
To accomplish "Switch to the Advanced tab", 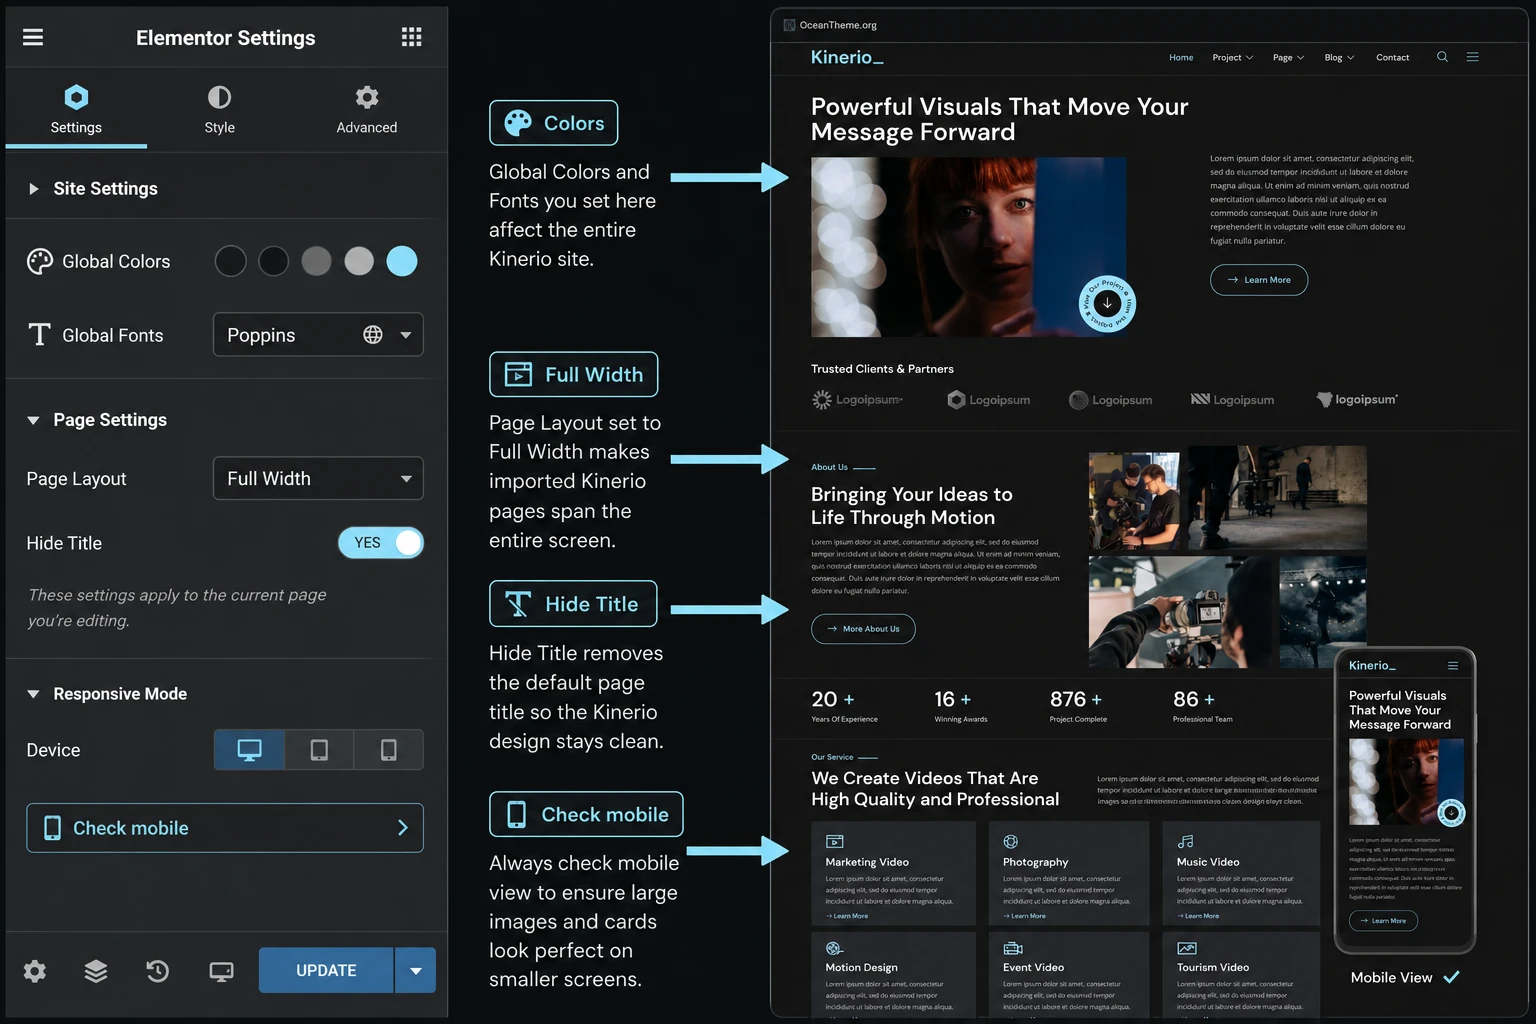I will point(367,110).
